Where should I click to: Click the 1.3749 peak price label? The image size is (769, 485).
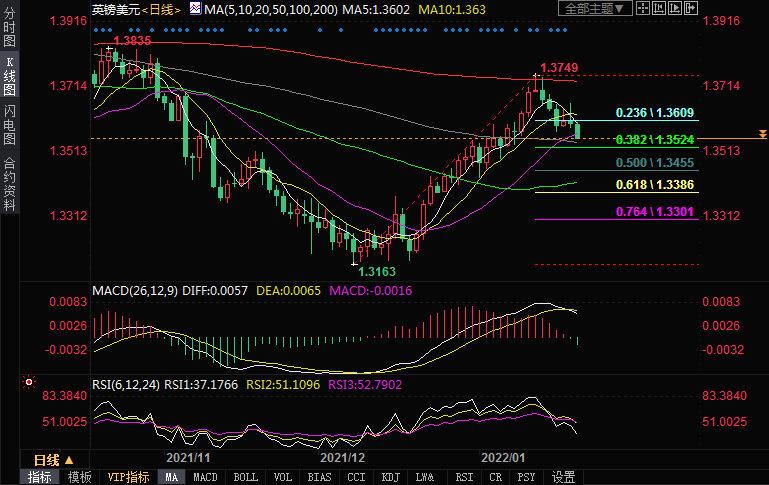point(559,68)
